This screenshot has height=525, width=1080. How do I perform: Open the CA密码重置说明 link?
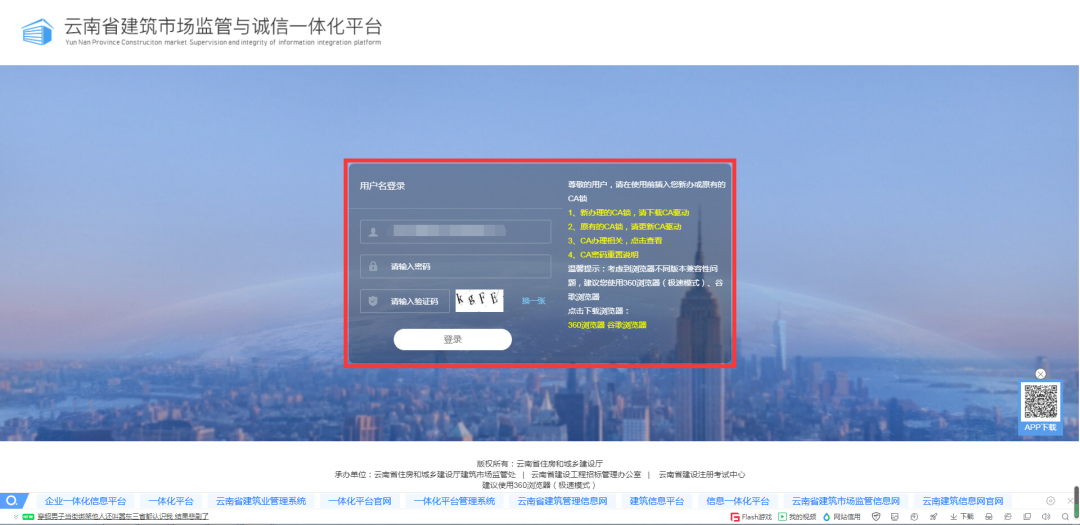(617, 255)
